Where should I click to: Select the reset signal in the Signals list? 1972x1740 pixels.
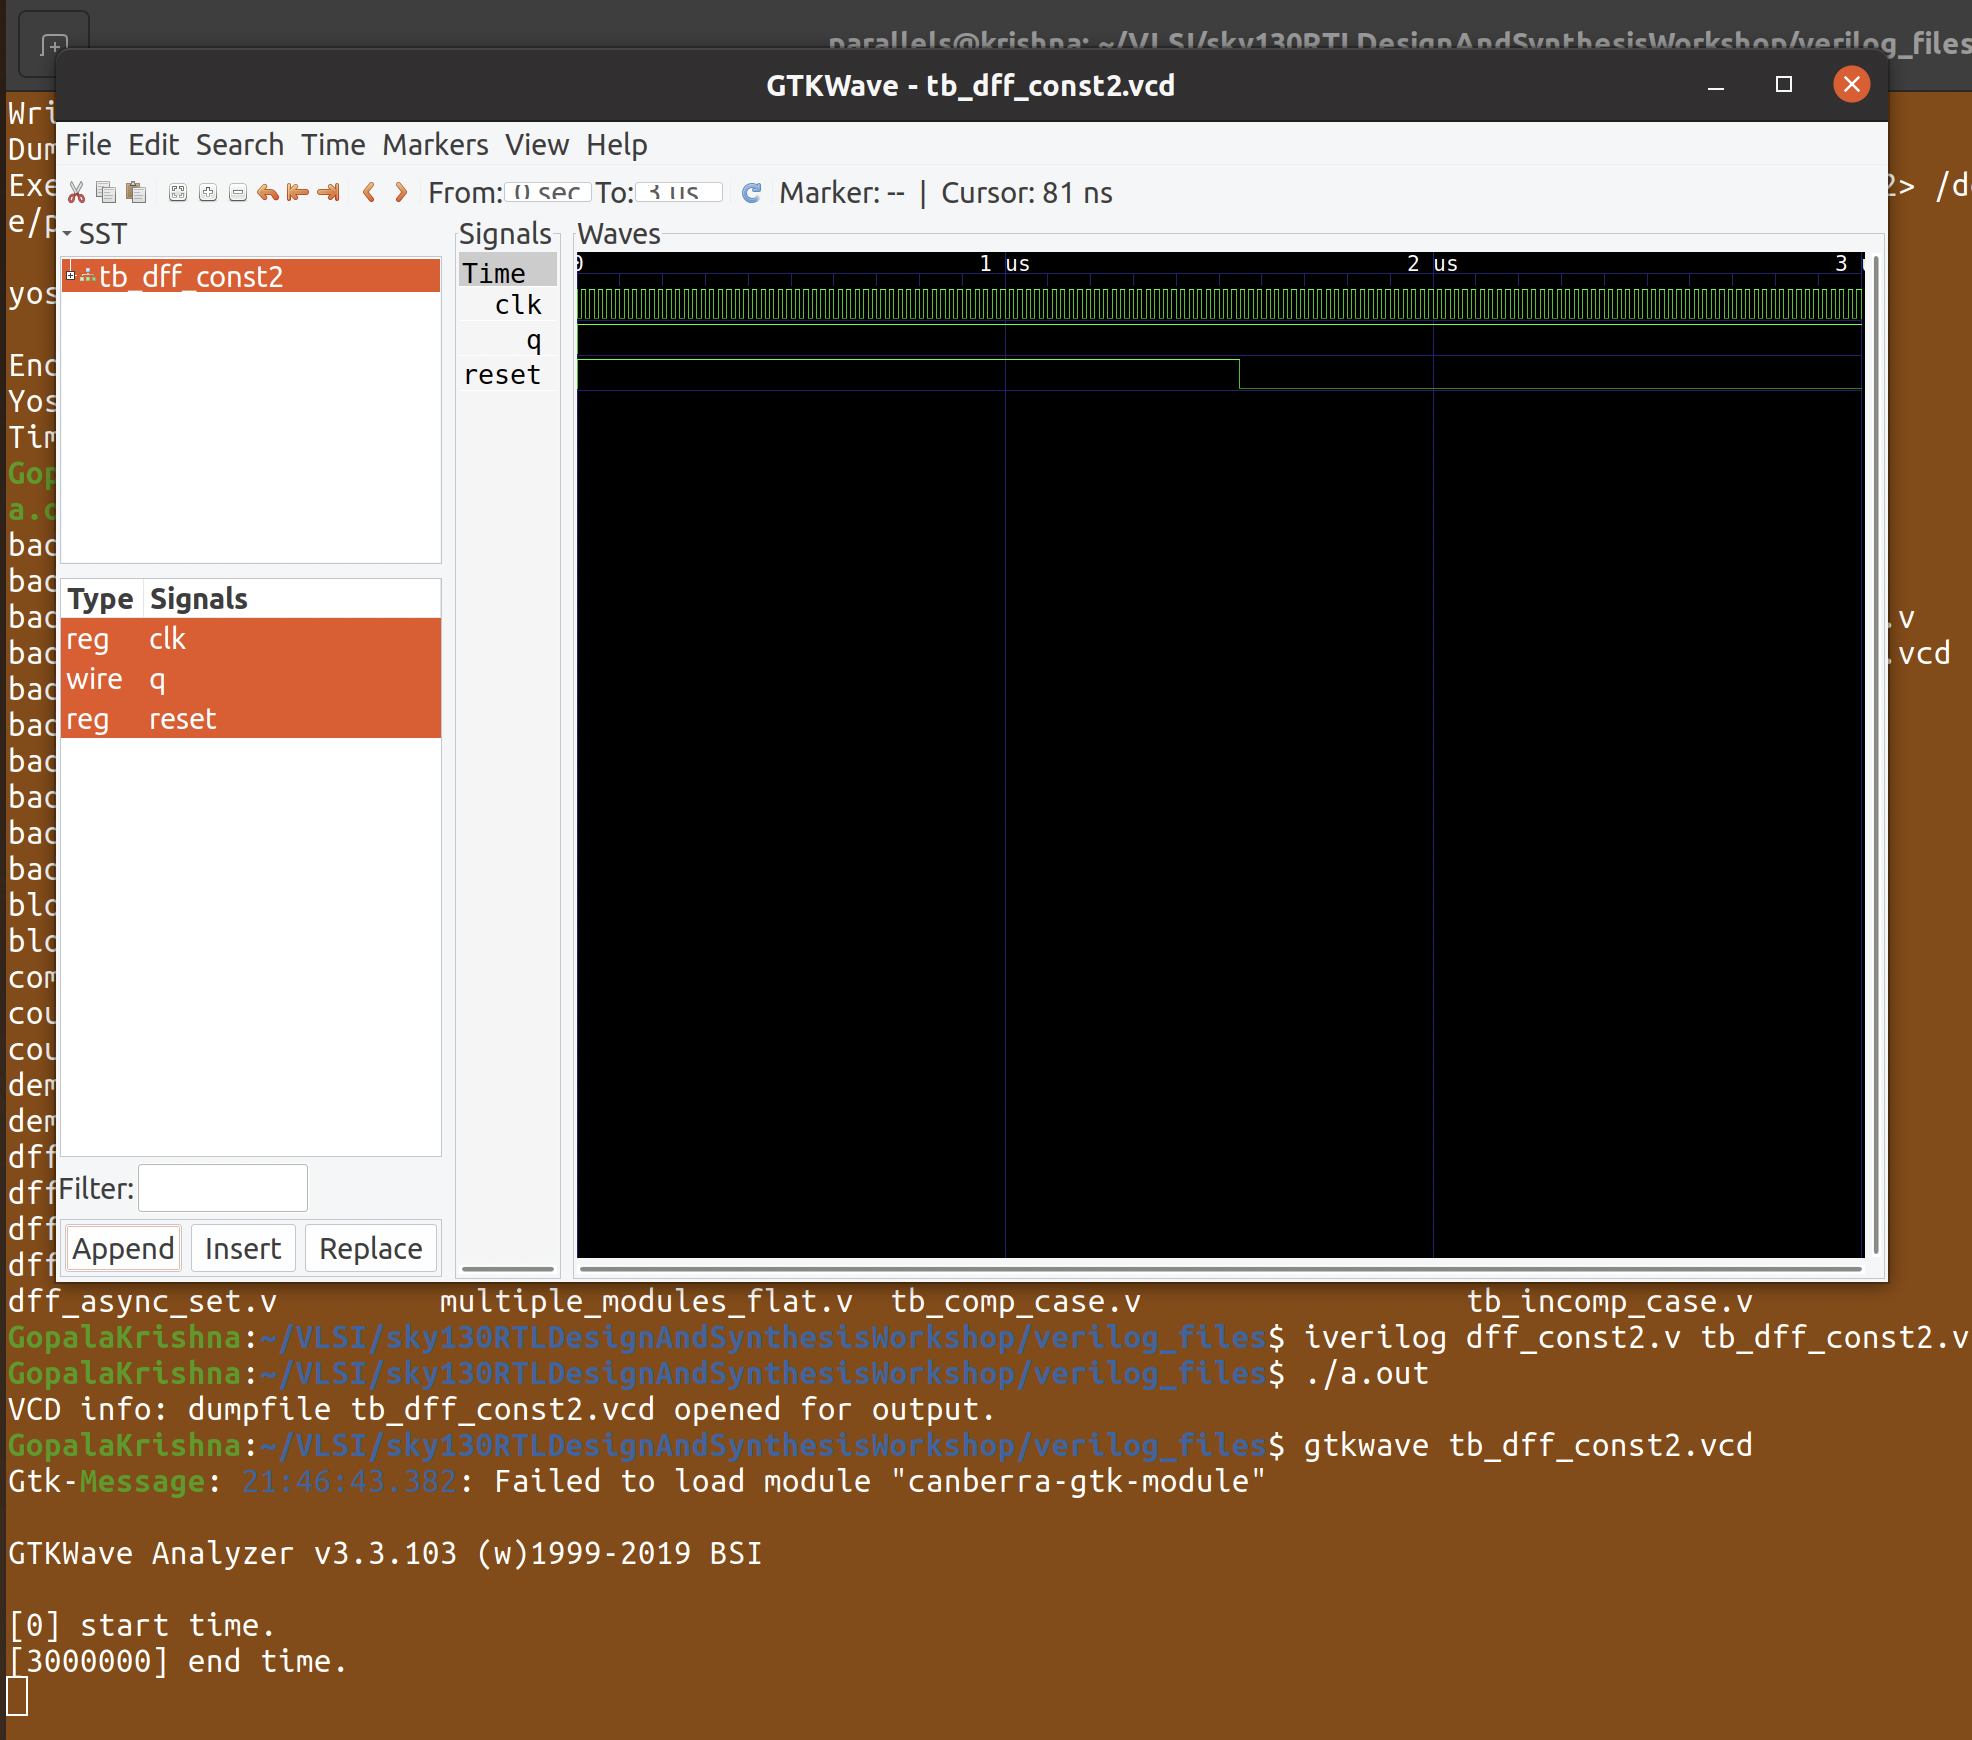(502, 374)
